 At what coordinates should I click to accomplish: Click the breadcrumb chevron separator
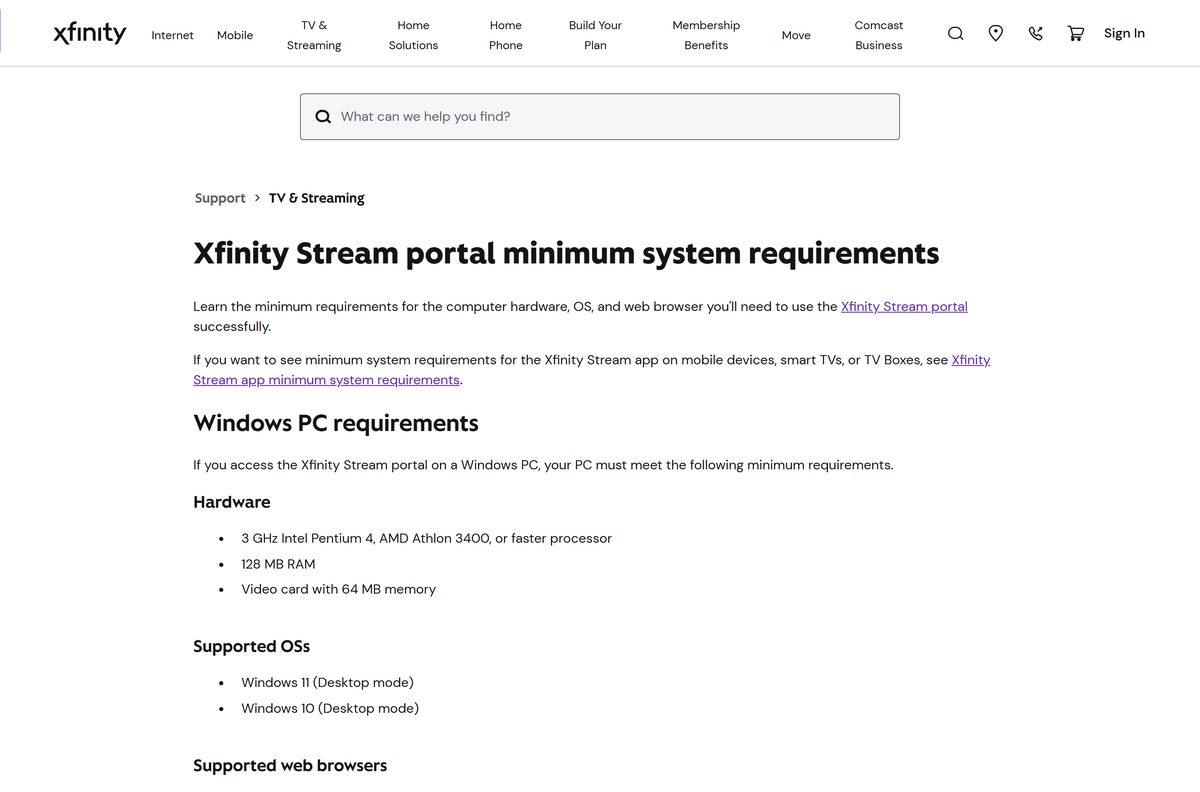pyautogui.click(x=257, y=198)
